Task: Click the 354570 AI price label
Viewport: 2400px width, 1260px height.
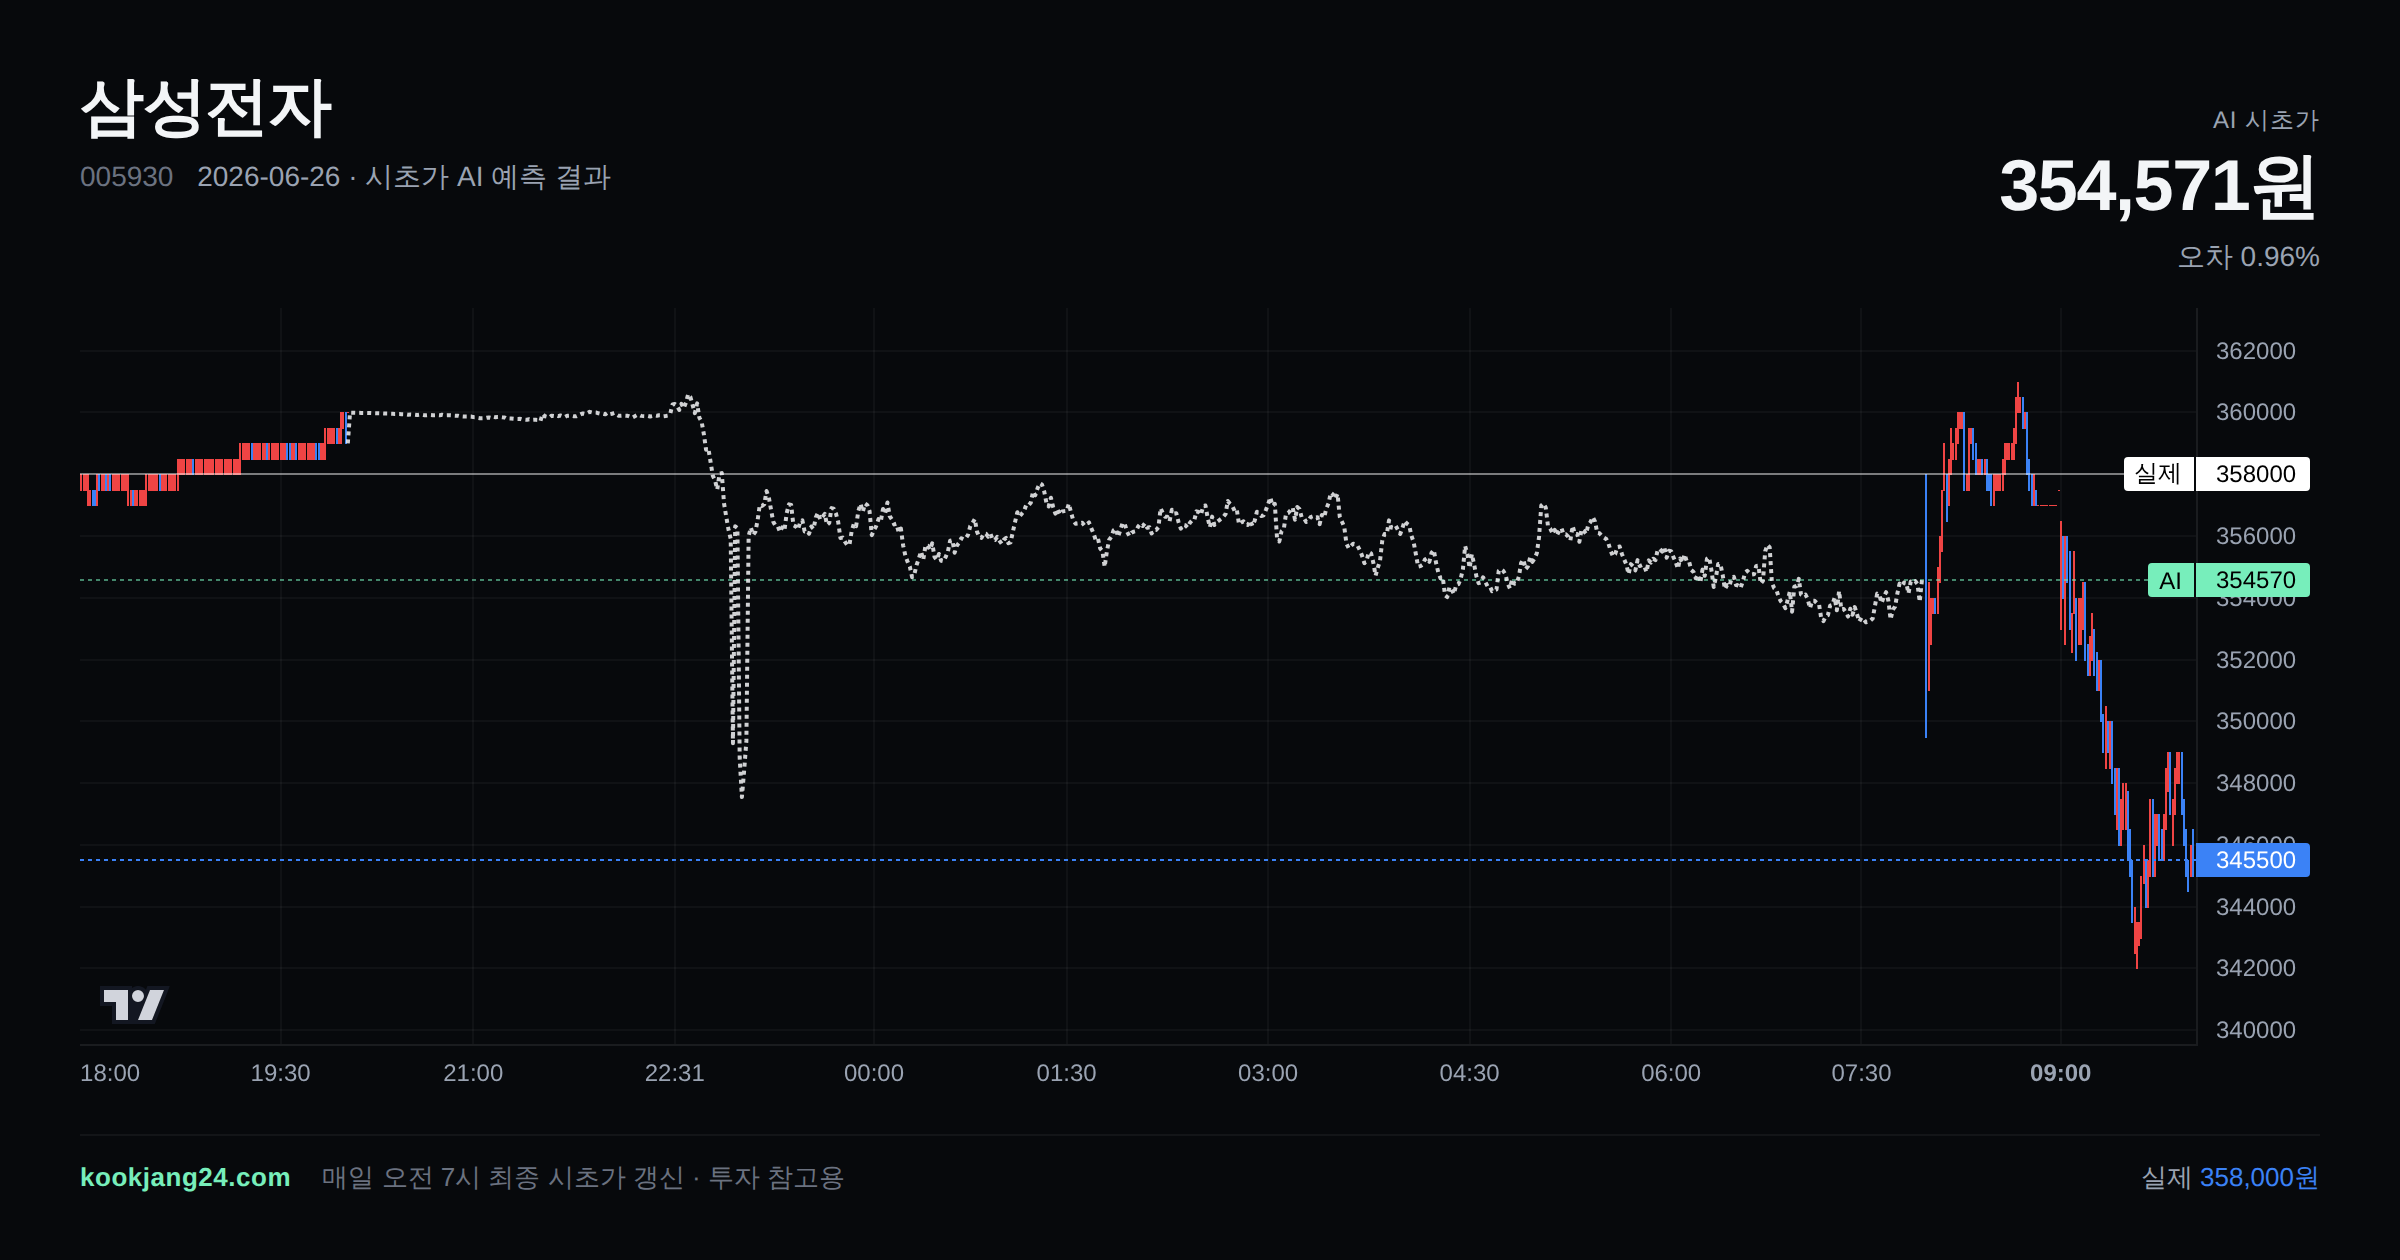Action: pyautogui.click(x=2254, y=580)
